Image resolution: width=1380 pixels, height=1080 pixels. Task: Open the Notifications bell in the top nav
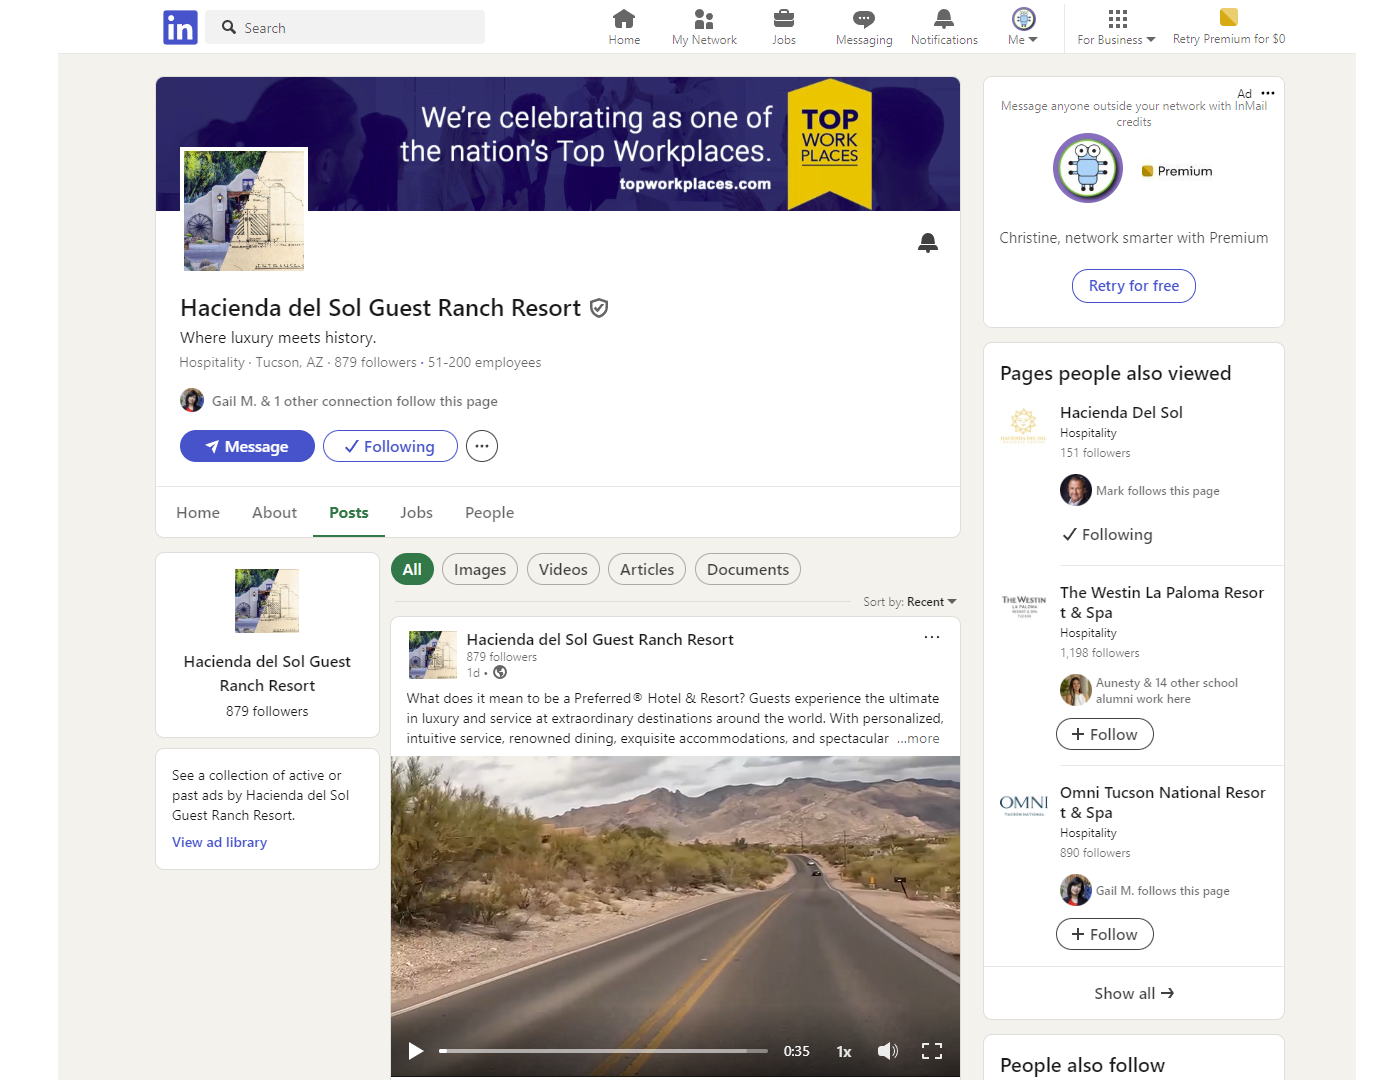[x=944, y=27]
